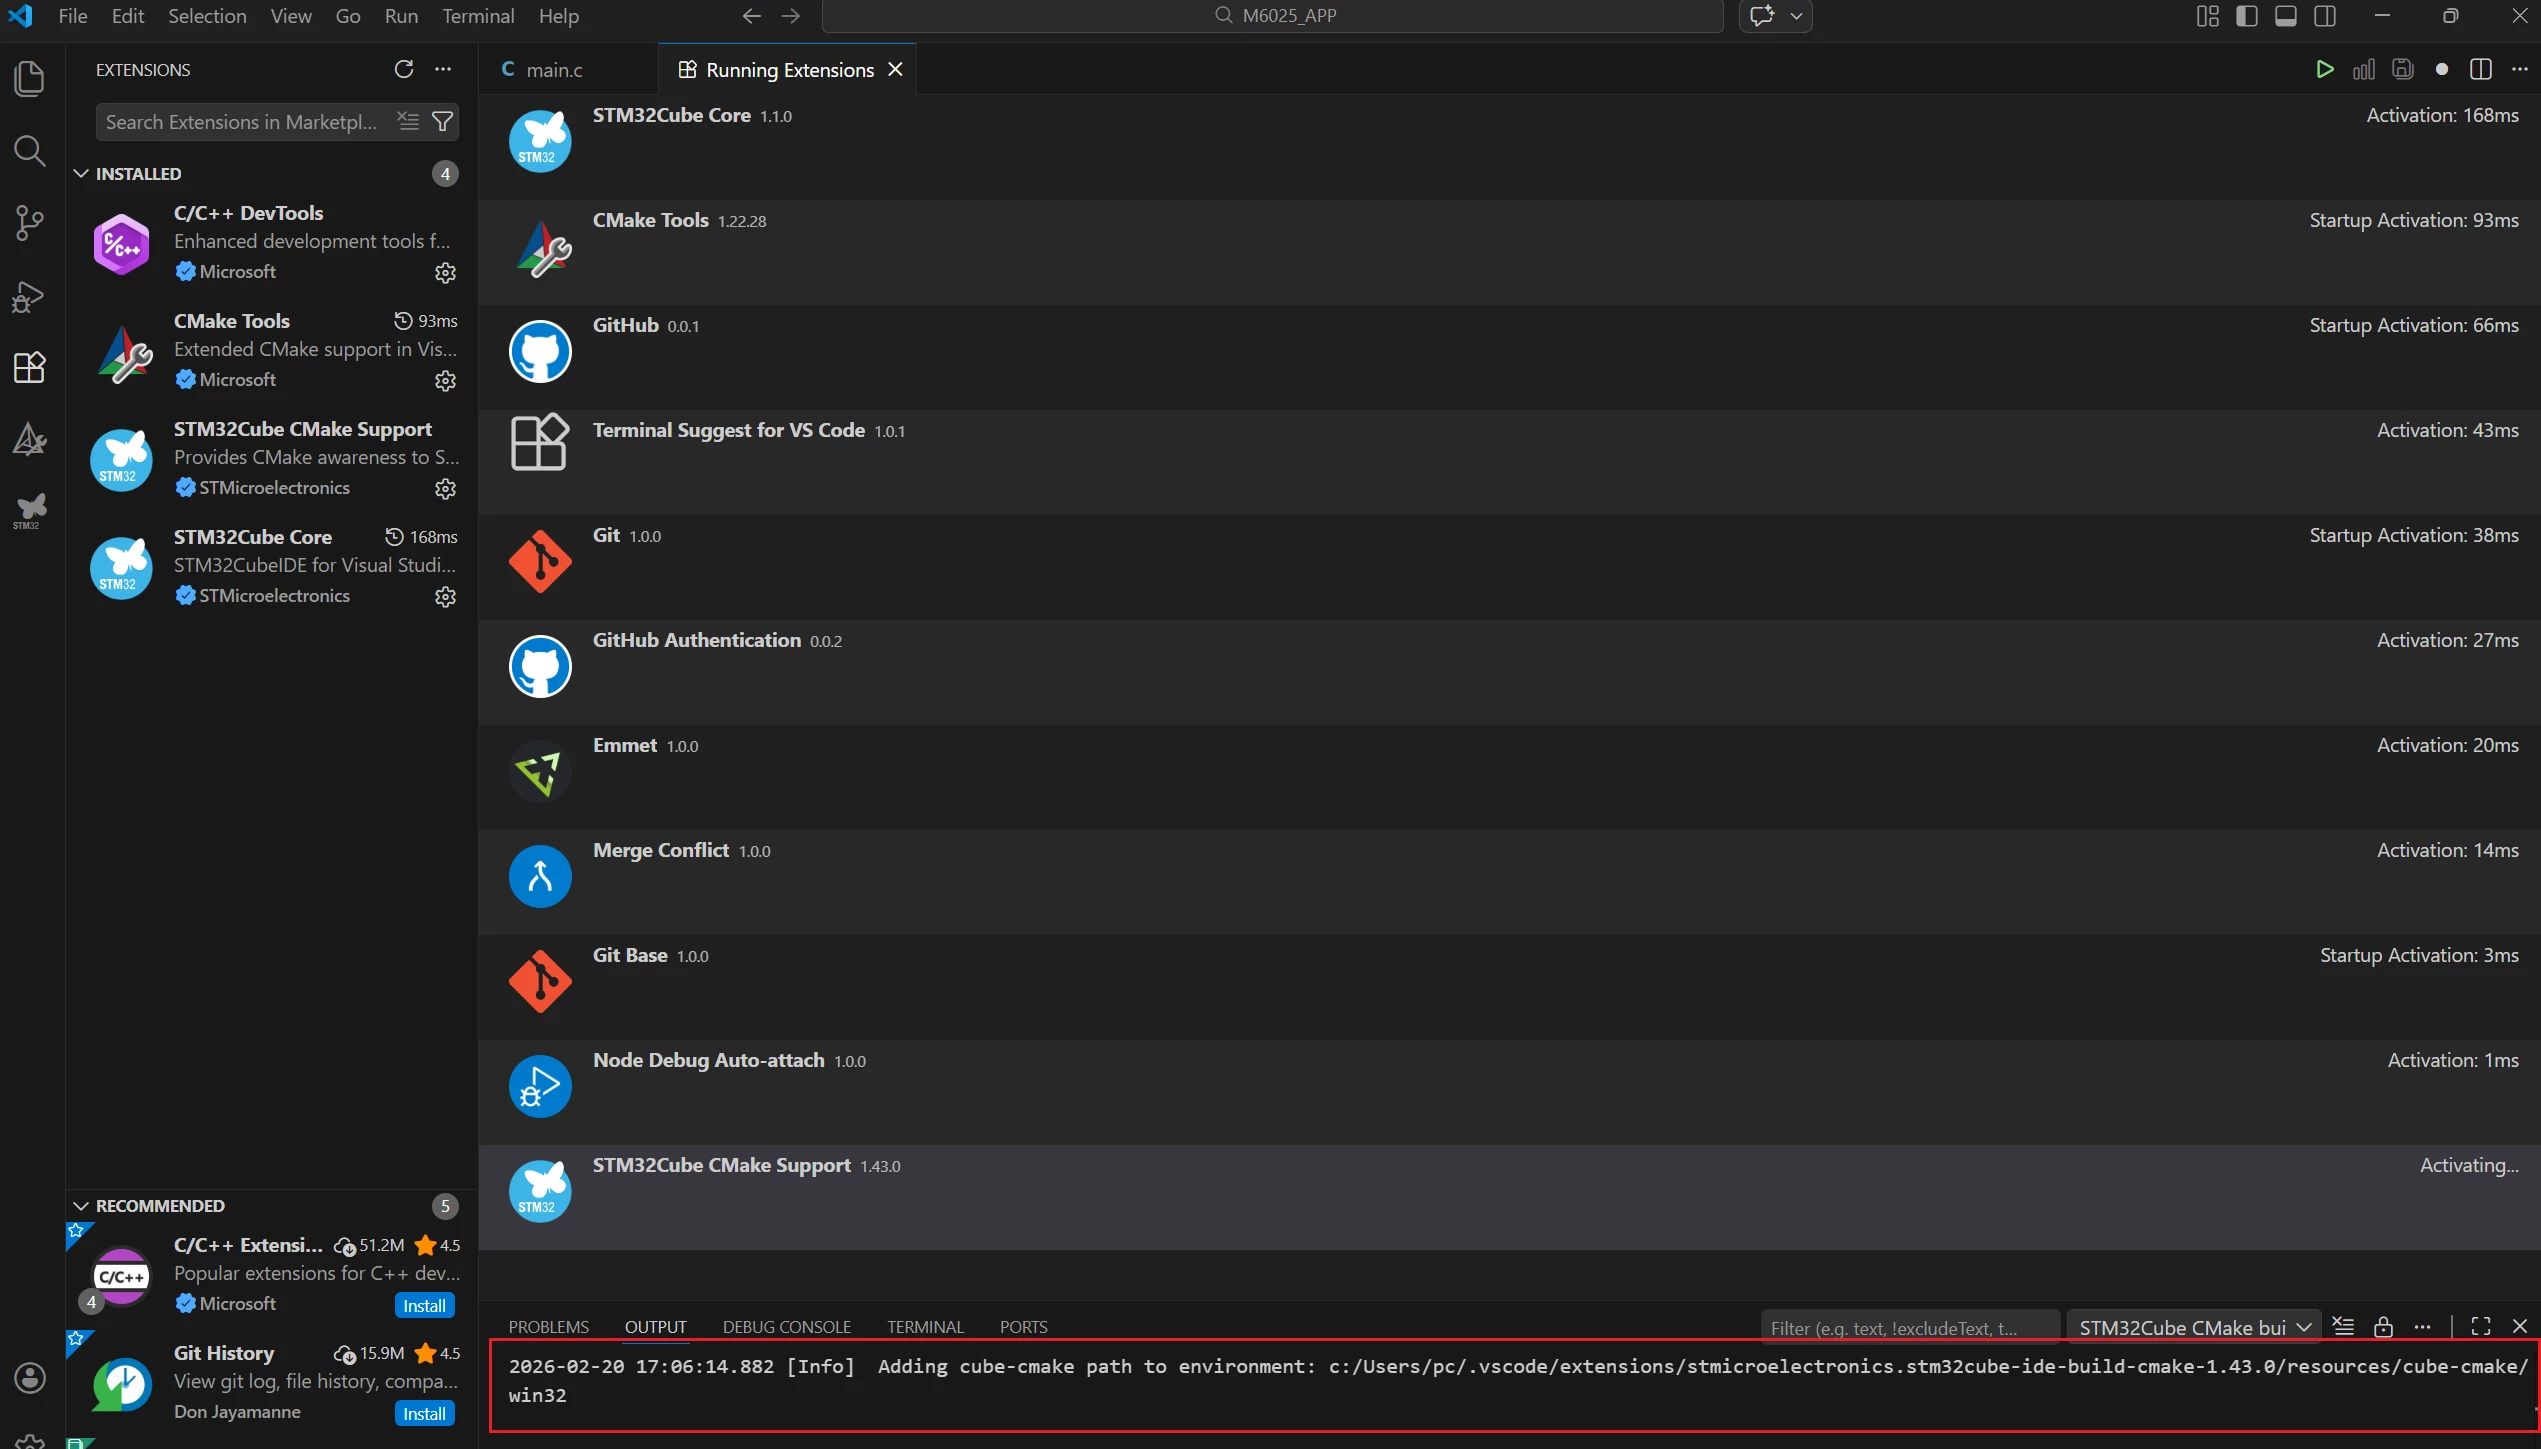Close the bottom Output panel
The width and height of the screenshot is (2541, 1449).
pos(2519,1326)
